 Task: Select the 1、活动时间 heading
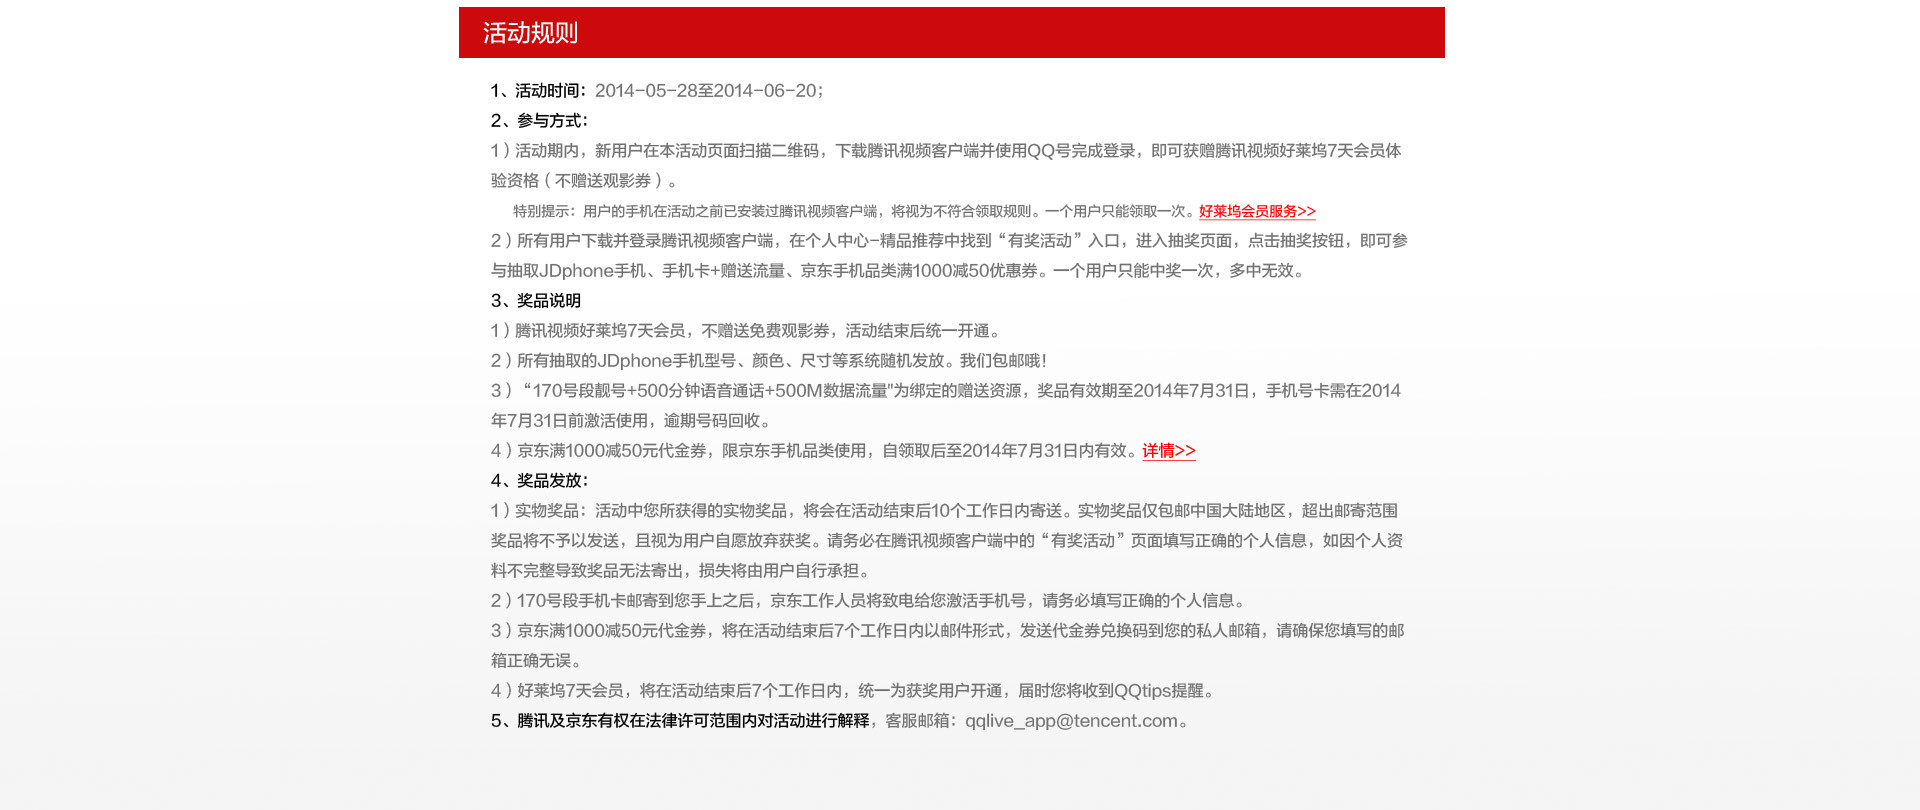538,91
